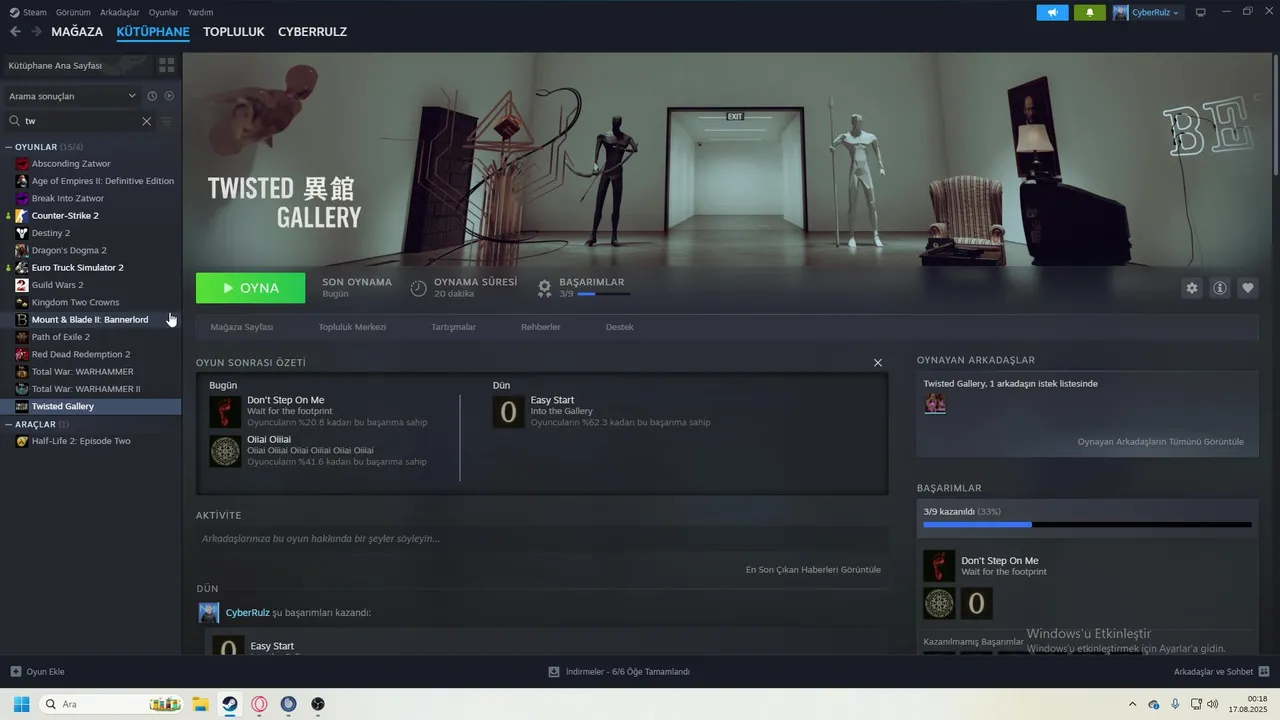This screenshot has width=1280, height=720.
Task: Open the Destek link
Action: (x=619, y=327)
